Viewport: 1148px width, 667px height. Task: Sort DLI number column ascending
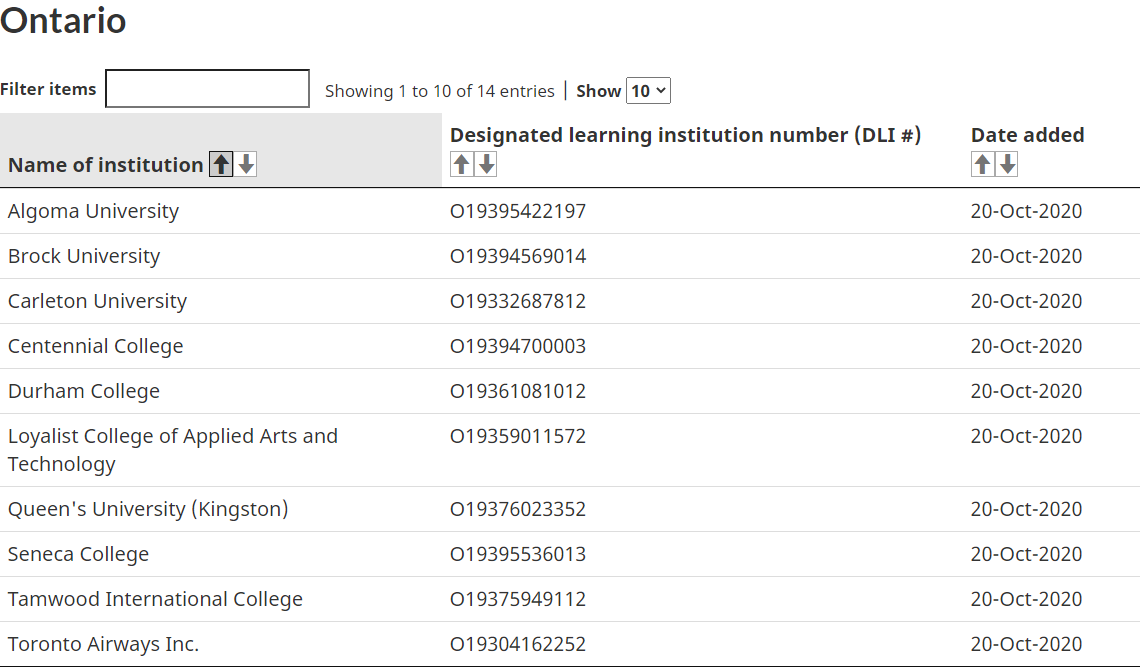(x=461, y=164)
